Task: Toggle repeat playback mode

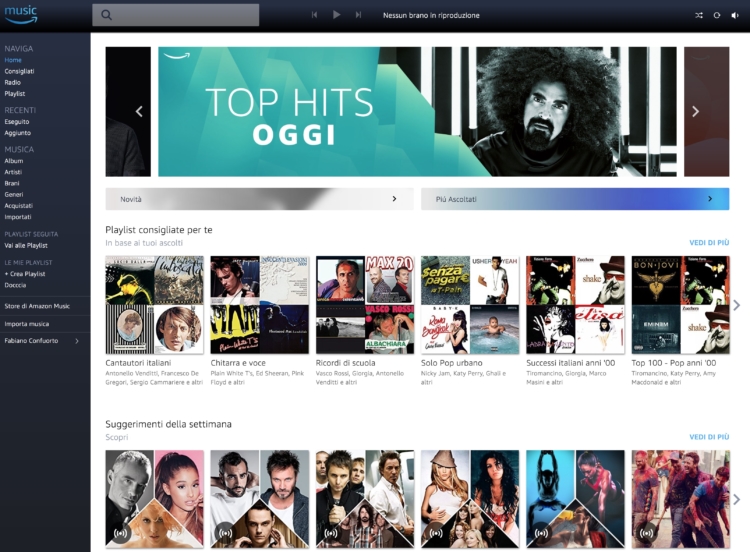Action: 717,15
